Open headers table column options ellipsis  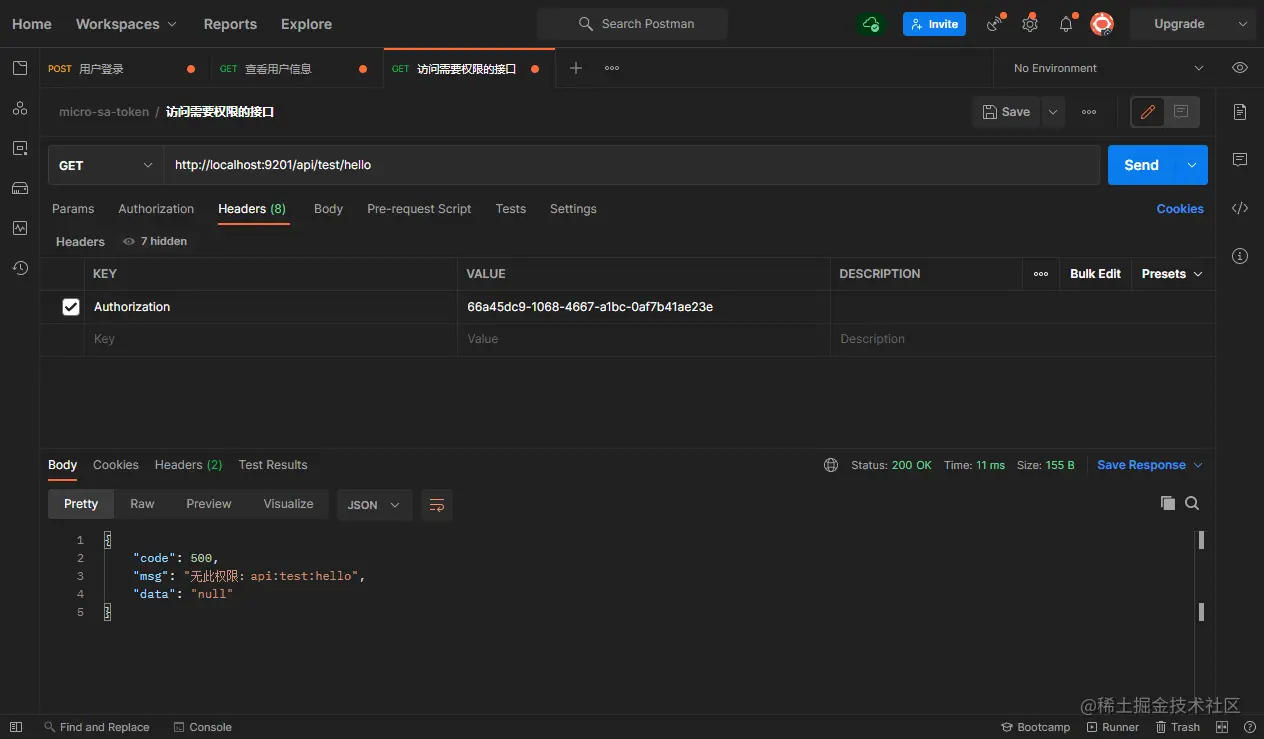pos(1041,274)
